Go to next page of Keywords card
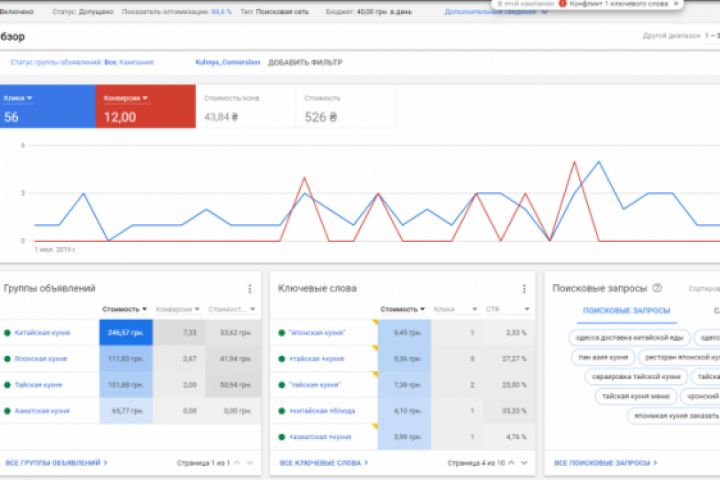 pyautogui.click(x=524, y=463)
